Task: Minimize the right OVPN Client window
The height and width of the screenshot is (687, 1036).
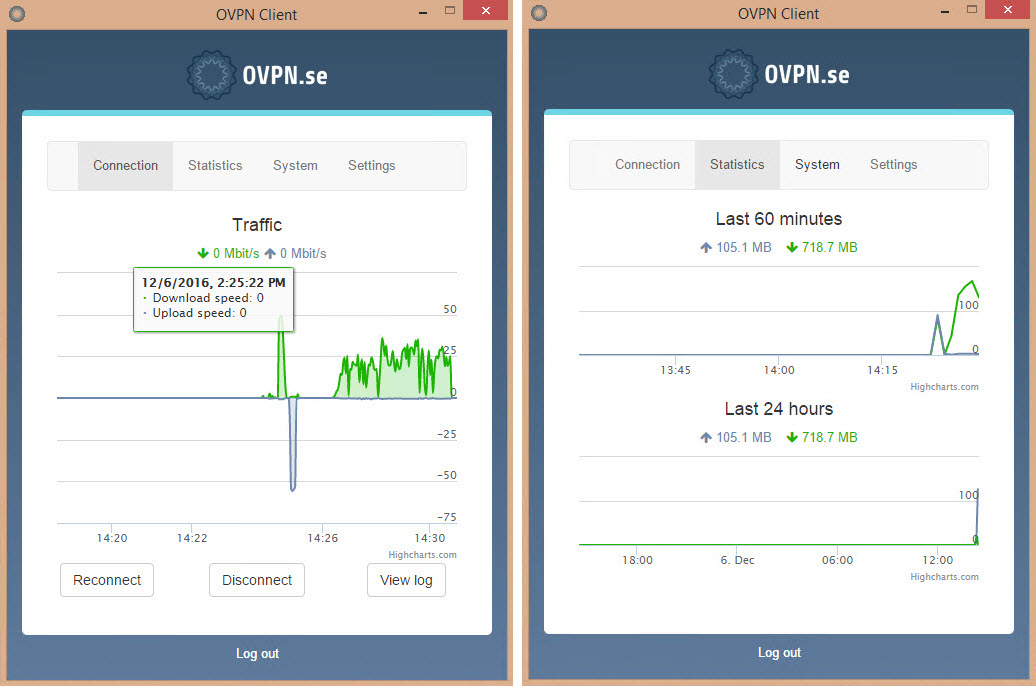Action: click(945, 12)
